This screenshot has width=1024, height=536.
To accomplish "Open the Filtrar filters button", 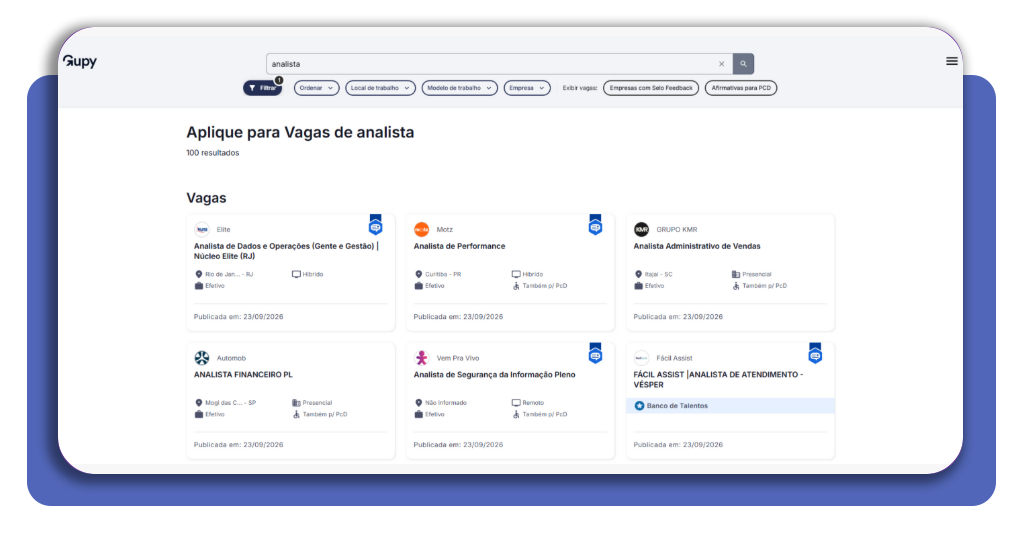I will [263, 88].
